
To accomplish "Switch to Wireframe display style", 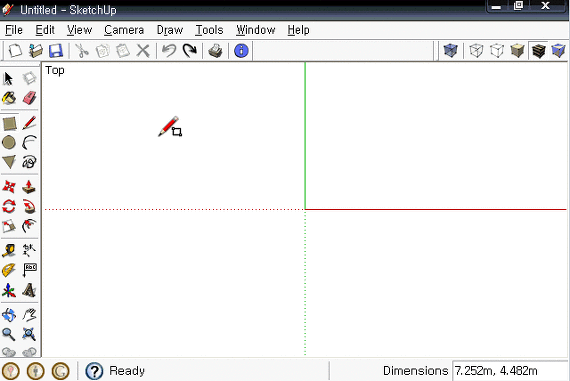I will point(476,51).
